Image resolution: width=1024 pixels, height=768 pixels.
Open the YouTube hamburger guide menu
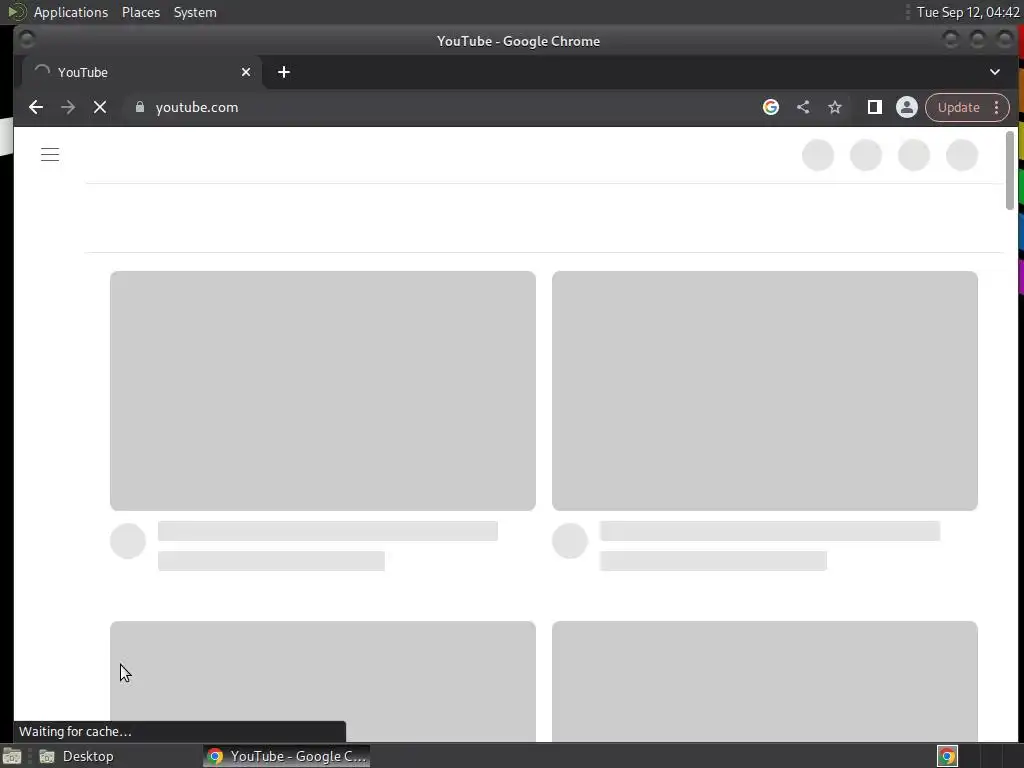click(50, 155)
